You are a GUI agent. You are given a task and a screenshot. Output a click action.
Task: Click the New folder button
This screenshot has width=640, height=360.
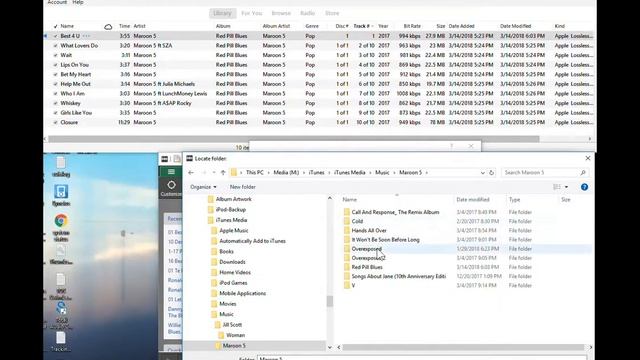pyautogui.click(x=242, y=187)
